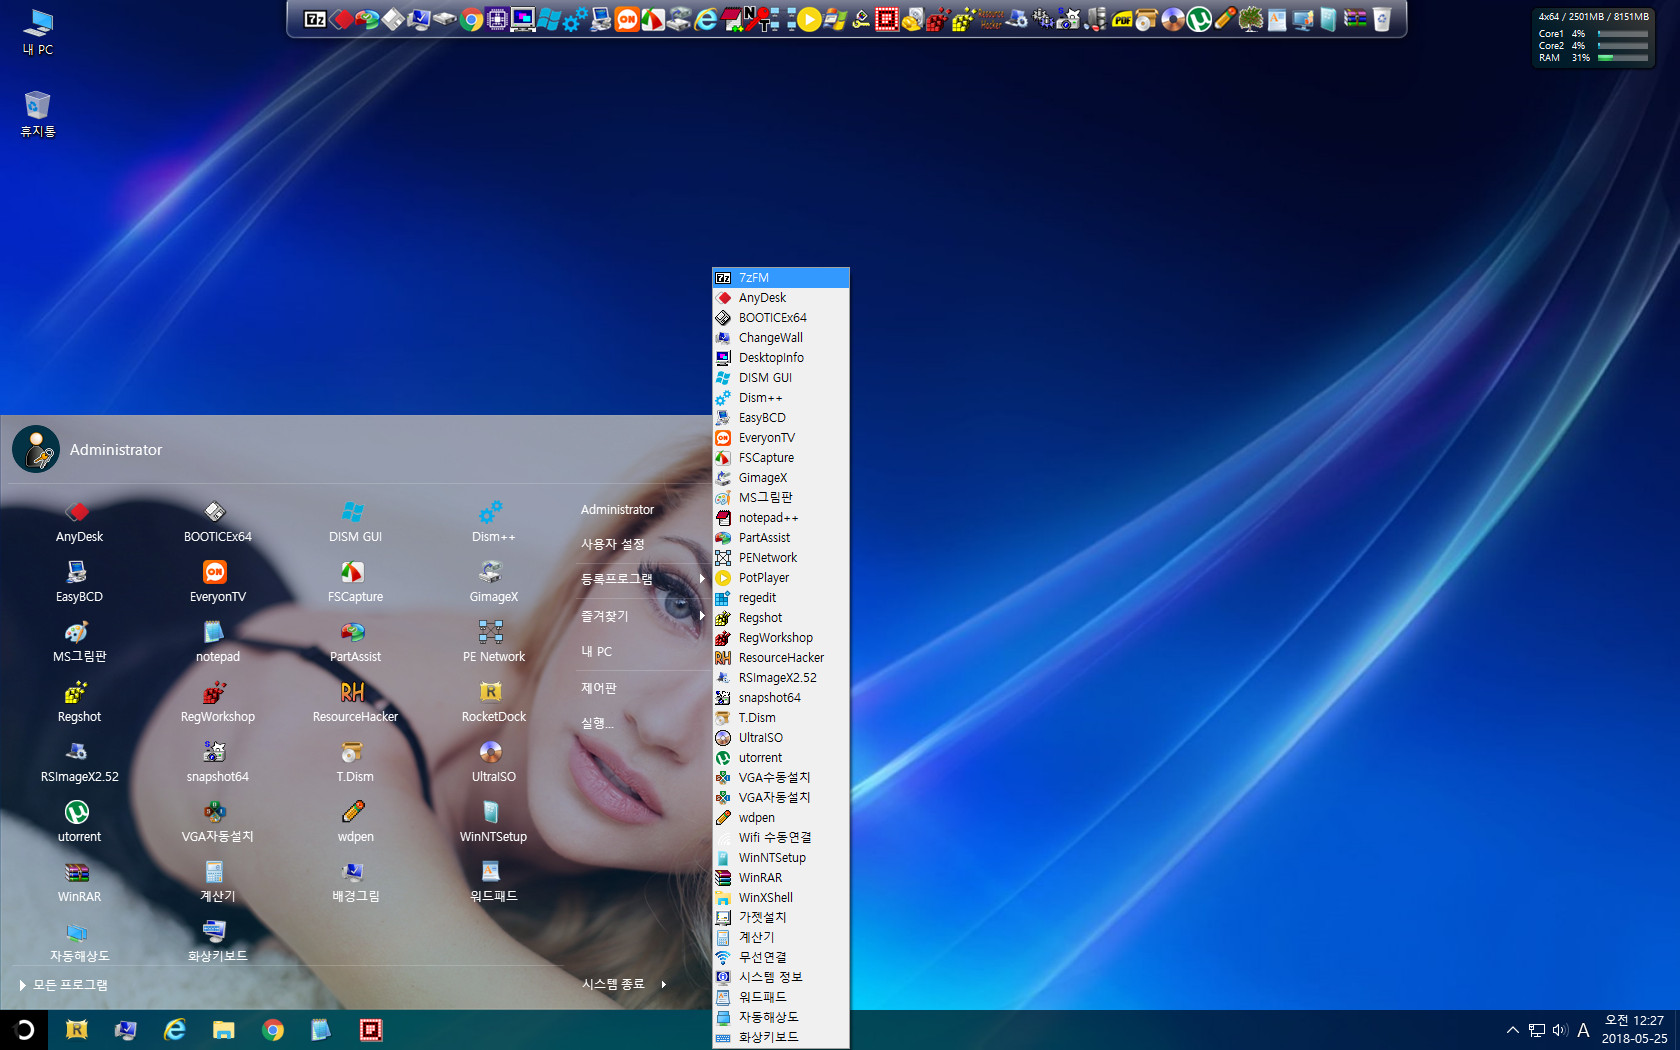Click the Start button on taskbar

point(23,1030)
